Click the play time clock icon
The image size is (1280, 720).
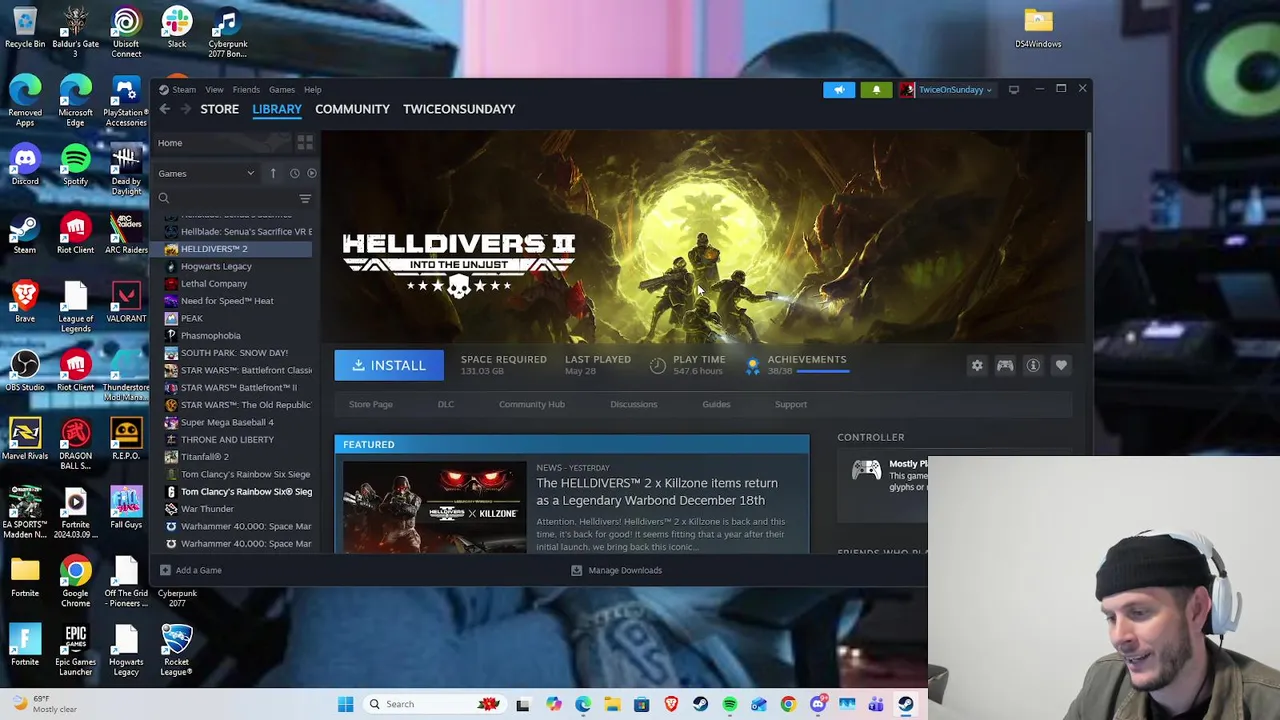(657, 366)
